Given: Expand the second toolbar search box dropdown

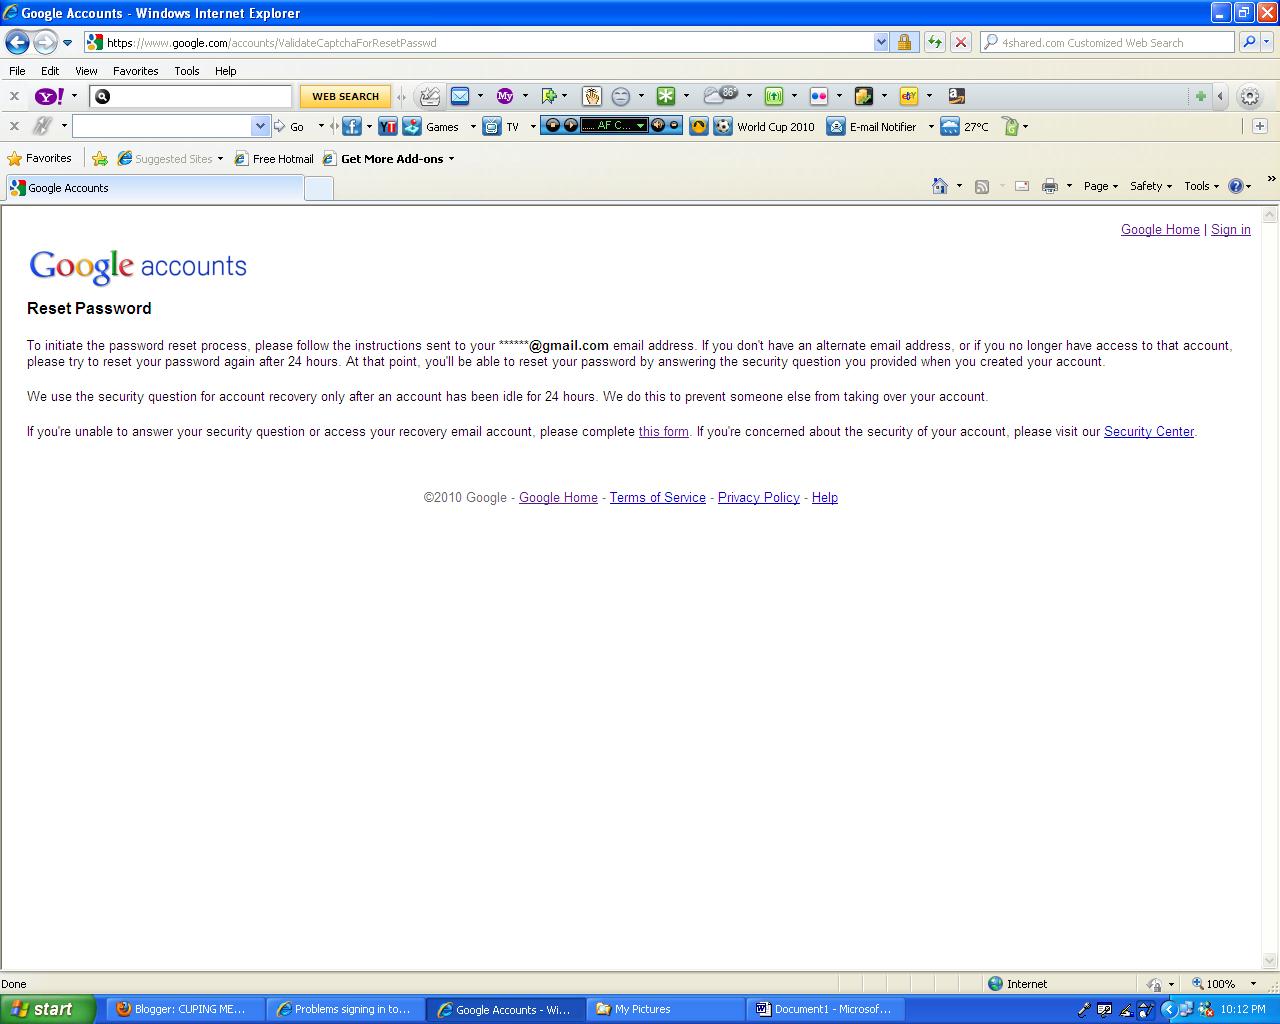Looking at the screenshot, I should click(260, 126).
